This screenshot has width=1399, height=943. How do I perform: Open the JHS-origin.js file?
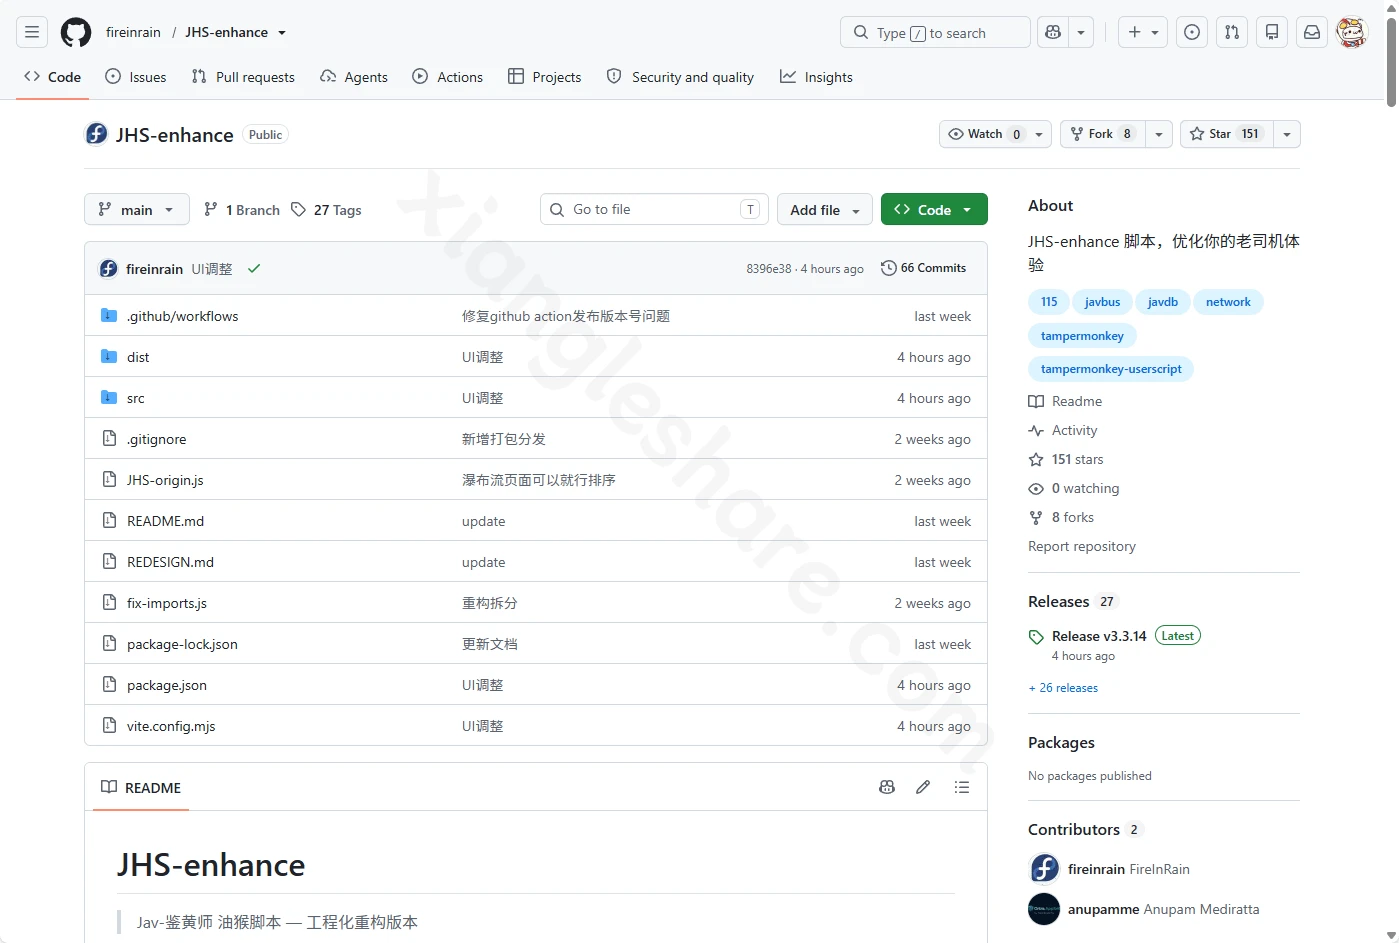tap(165, 480)
